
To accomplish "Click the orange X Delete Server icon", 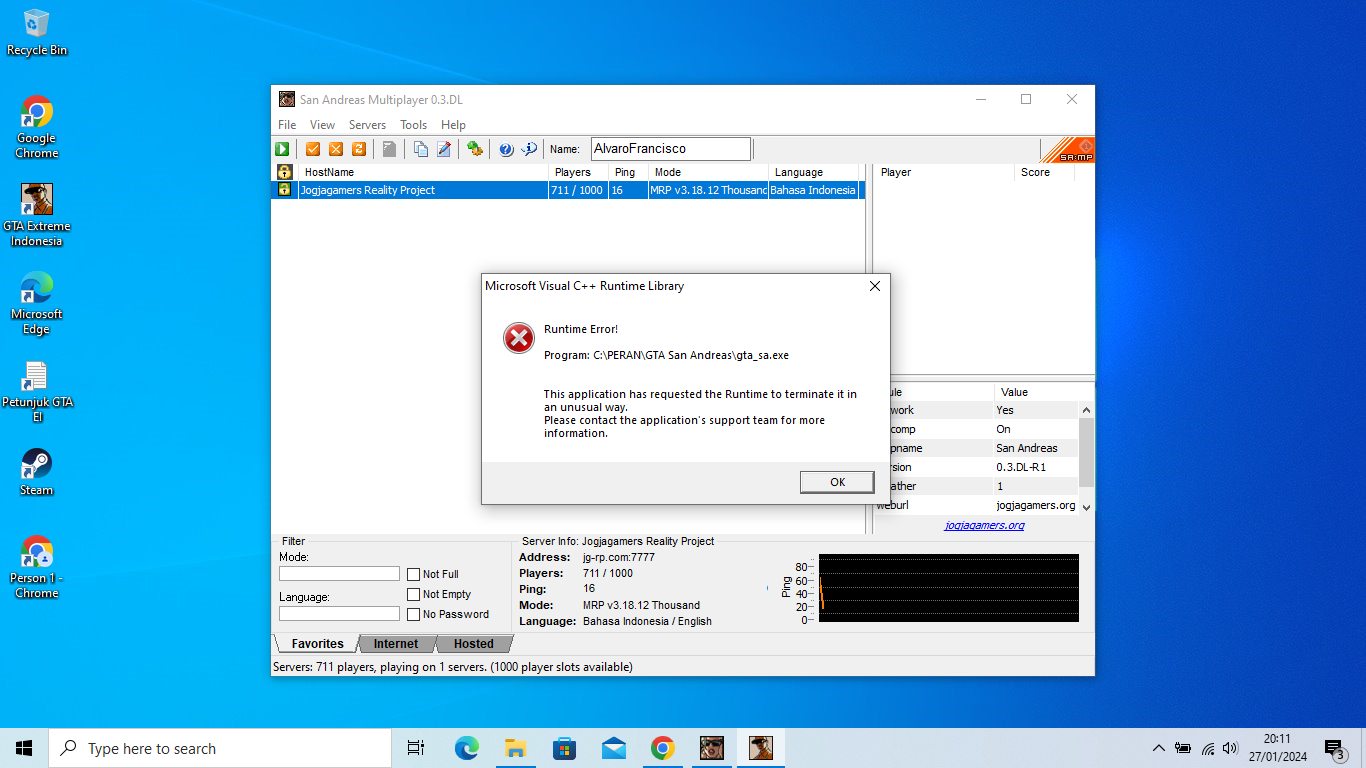I will tap(336, 149).
